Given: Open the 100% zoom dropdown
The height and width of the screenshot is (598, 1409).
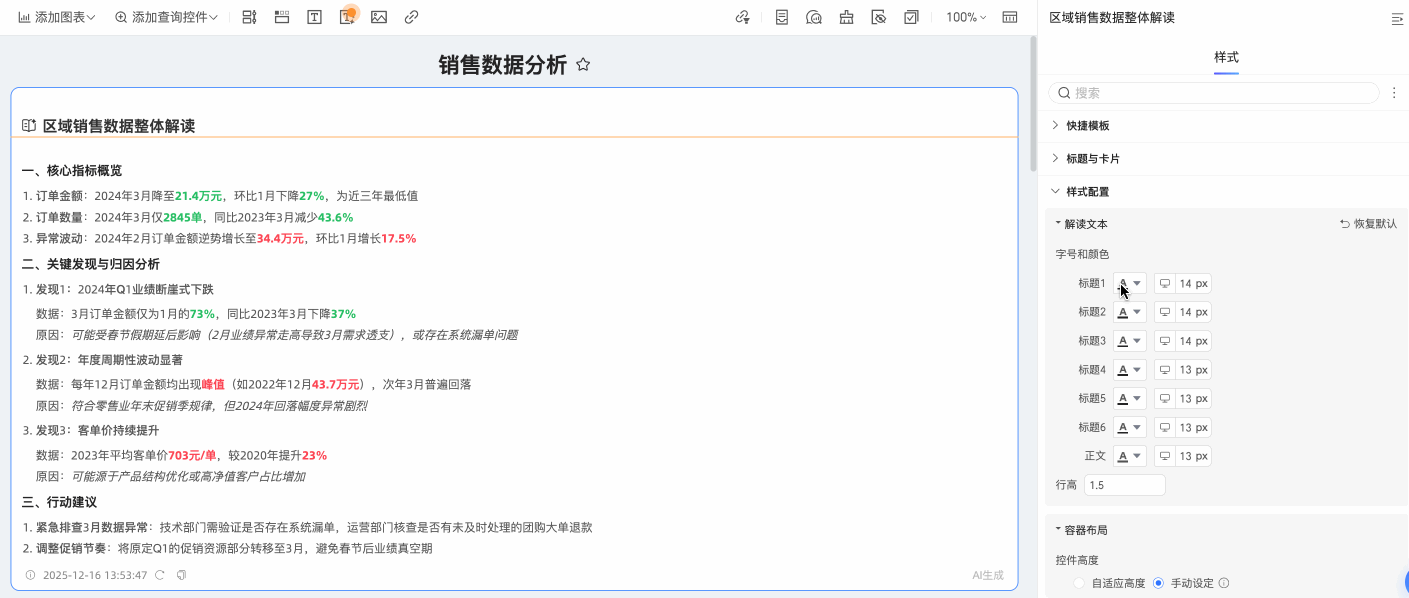Looking at the screenshot, I should (966, 17).
